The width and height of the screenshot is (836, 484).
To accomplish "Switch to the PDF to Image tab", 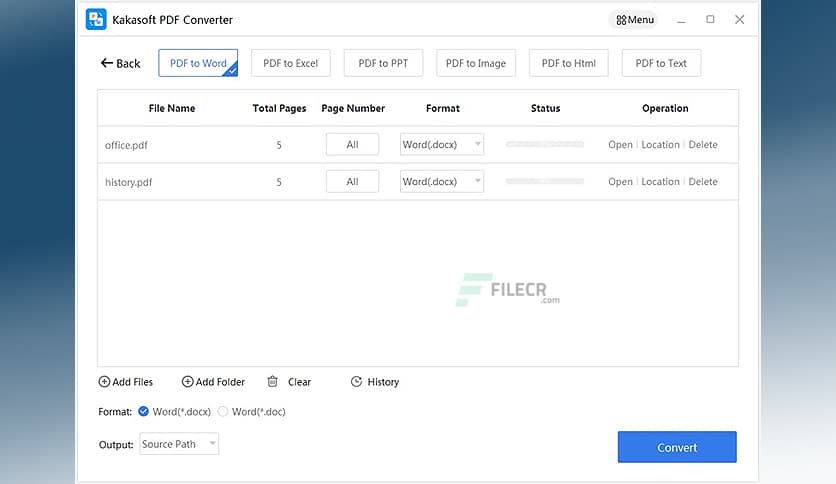I will [476, 63].
